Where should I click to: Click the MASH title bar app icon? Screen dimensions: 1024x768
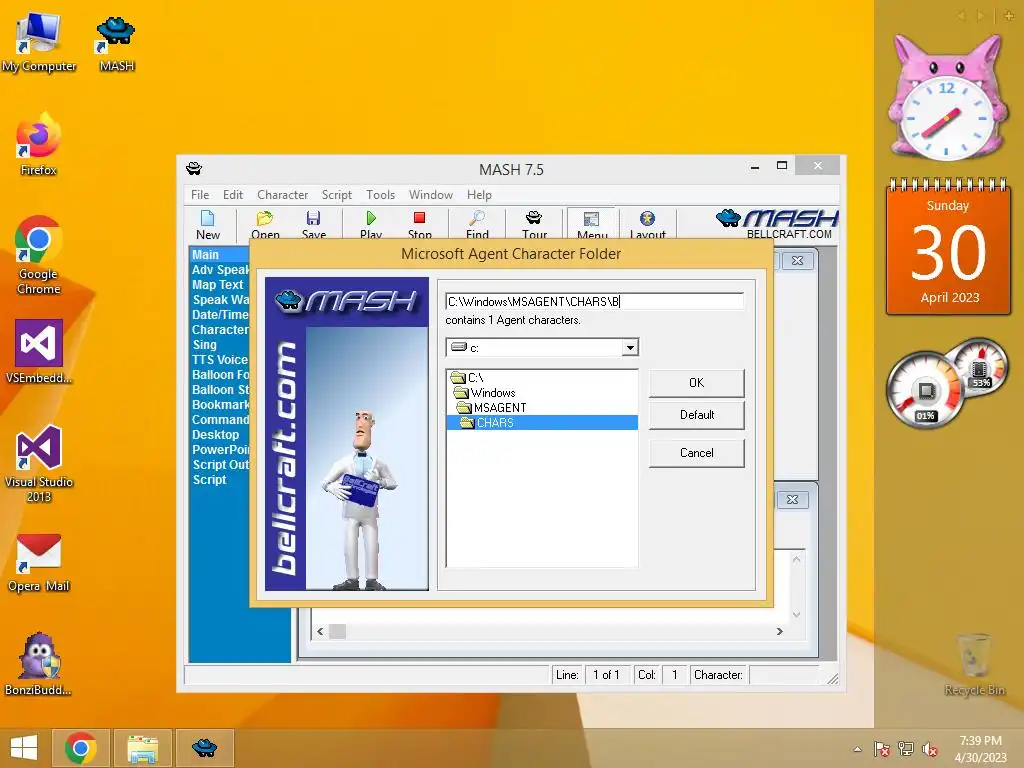[x=194, y=168]
